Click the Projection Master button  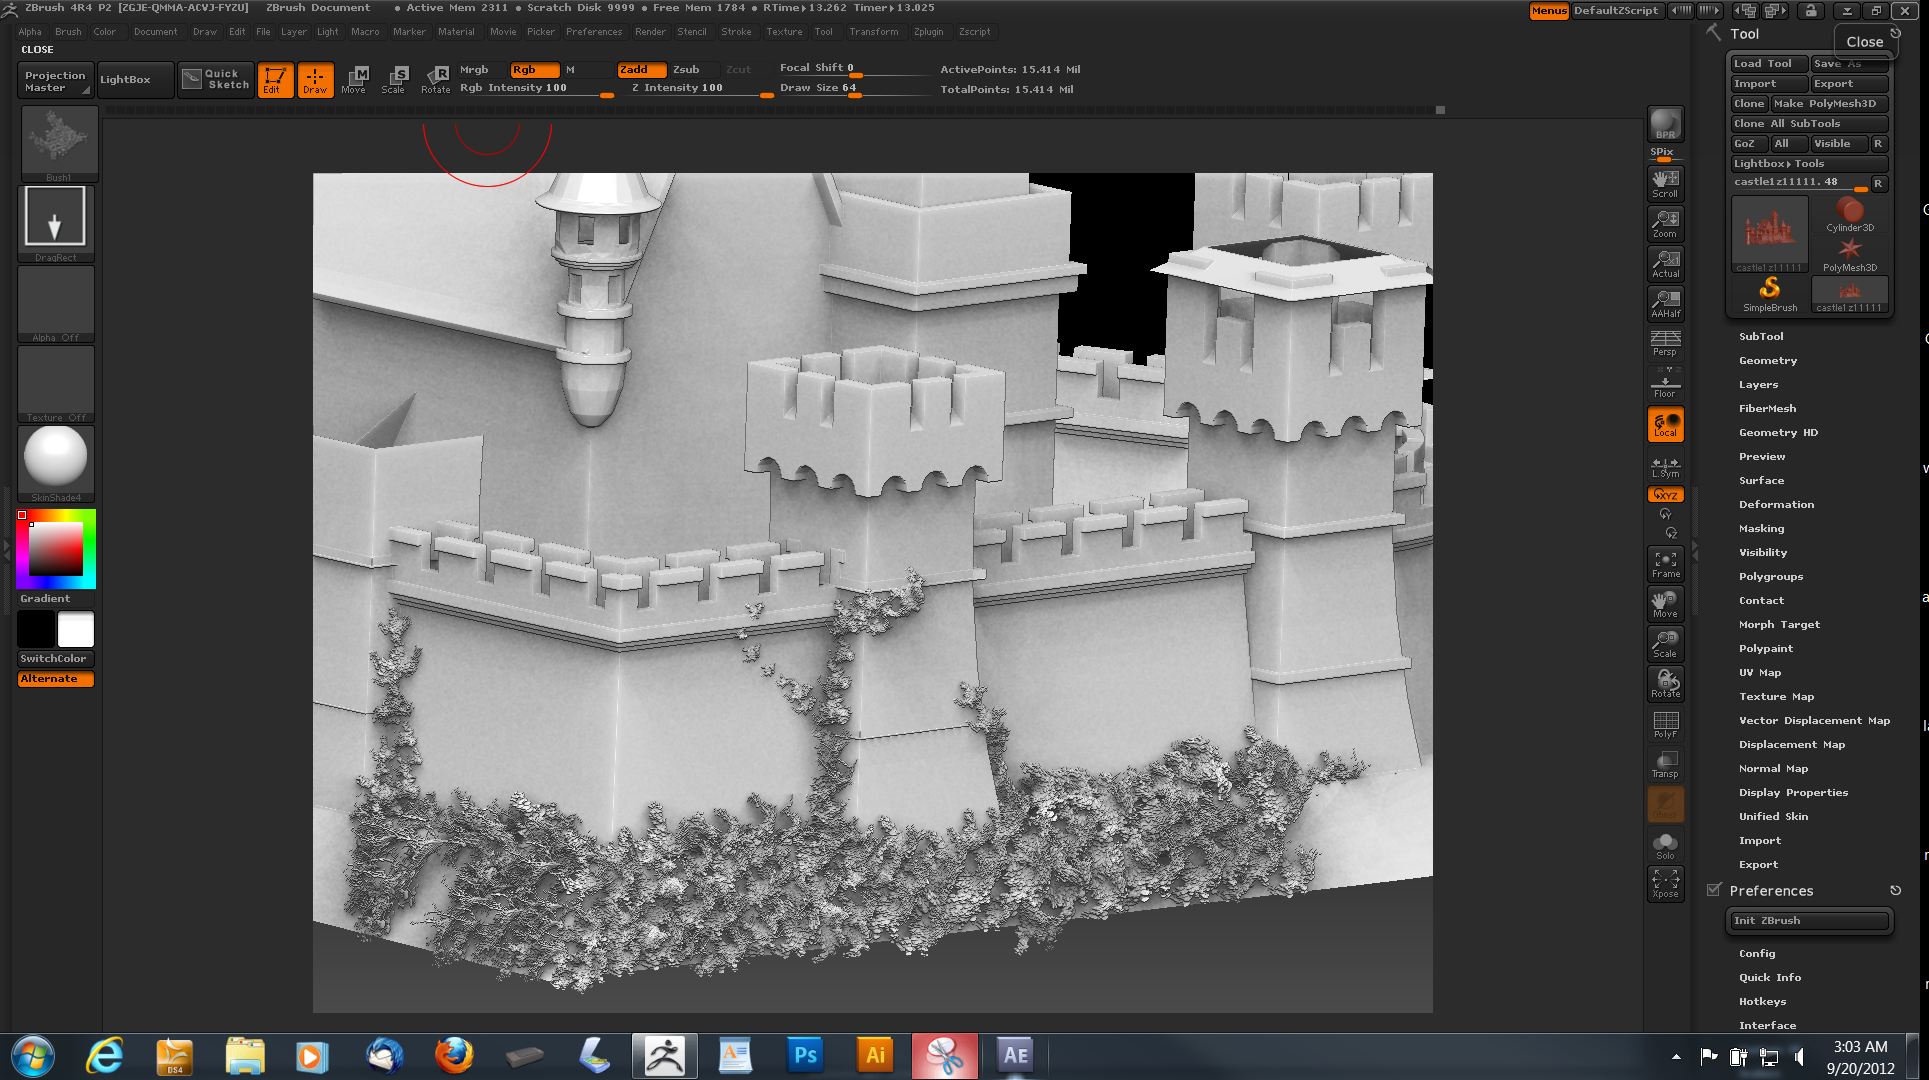(x=56, y=80)
